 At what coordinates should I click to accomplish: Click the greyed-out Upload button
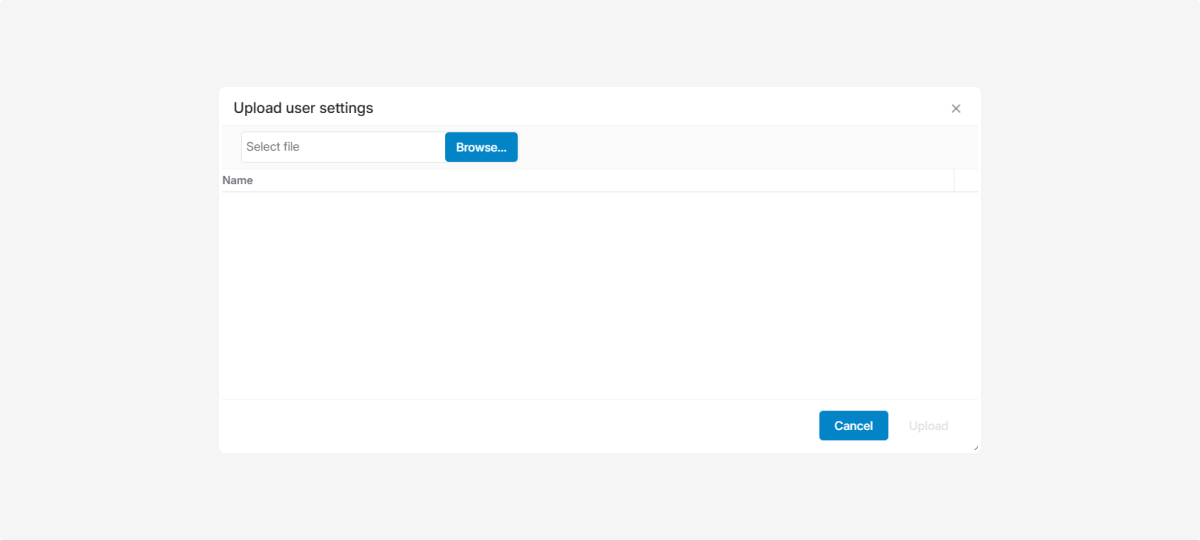click(928, 426)
